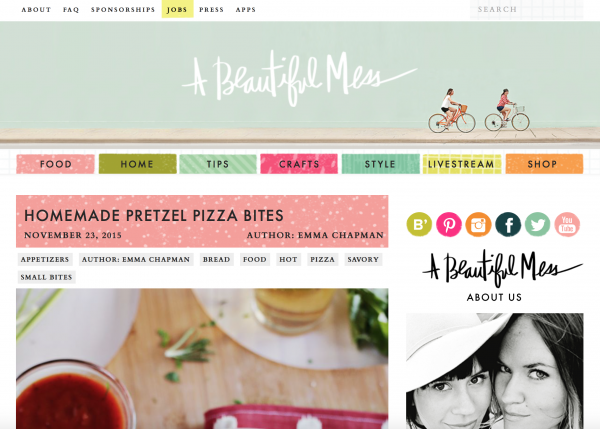The width and height of the screenshot is (600, 429).
Task: Filter by the Appetizers tag
Action: click(x=45, y=259)
